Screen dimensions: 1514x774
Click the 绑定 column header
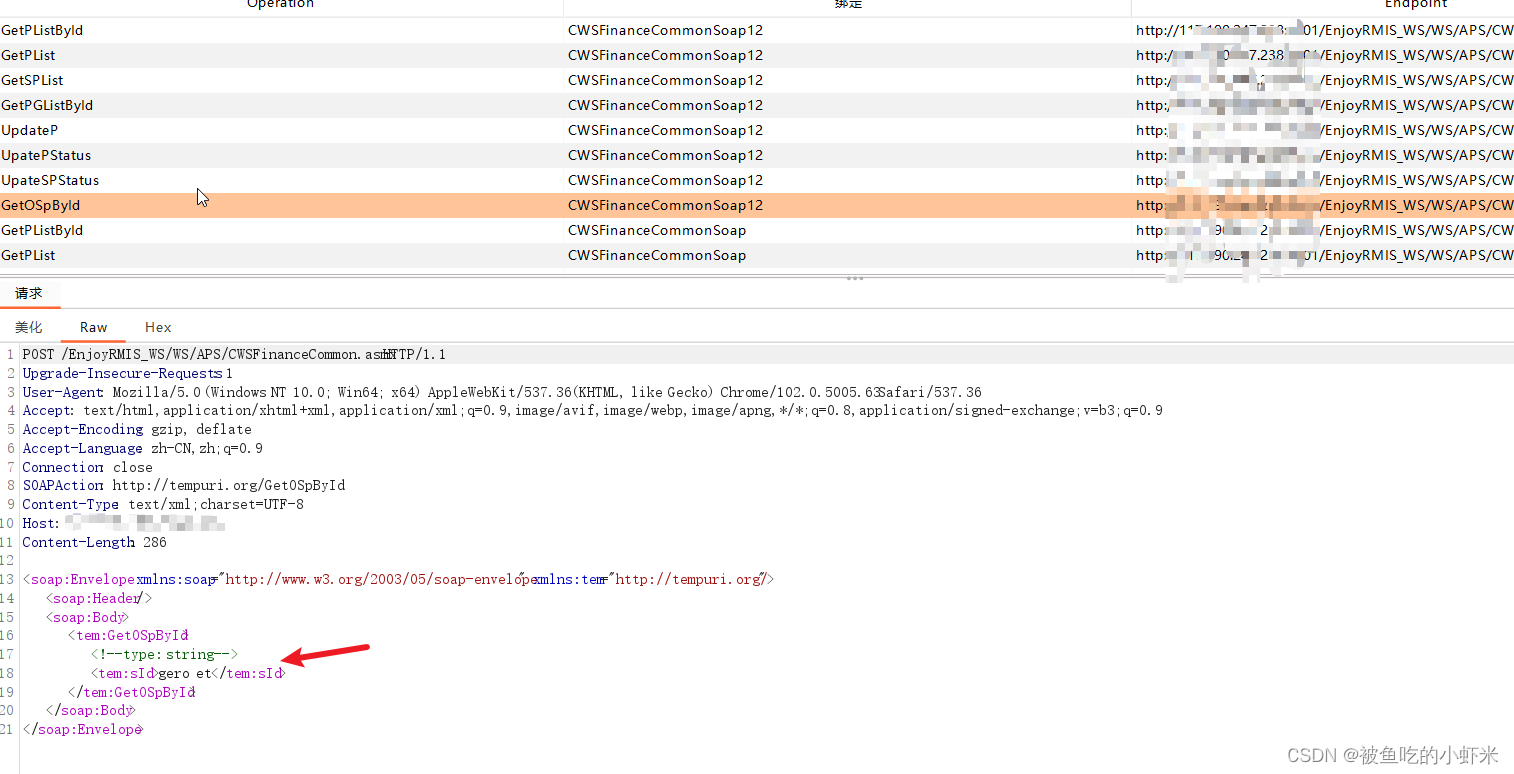(x=848, y=5)
